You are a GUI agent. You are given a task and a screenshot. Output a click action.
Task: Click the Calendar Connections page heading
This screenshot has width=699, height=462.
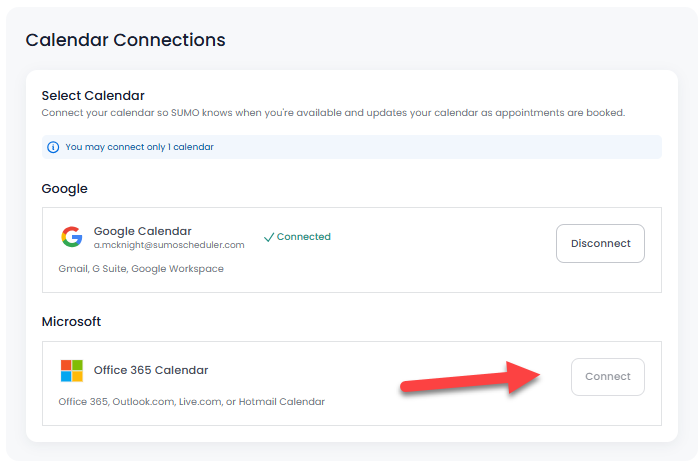125,40
